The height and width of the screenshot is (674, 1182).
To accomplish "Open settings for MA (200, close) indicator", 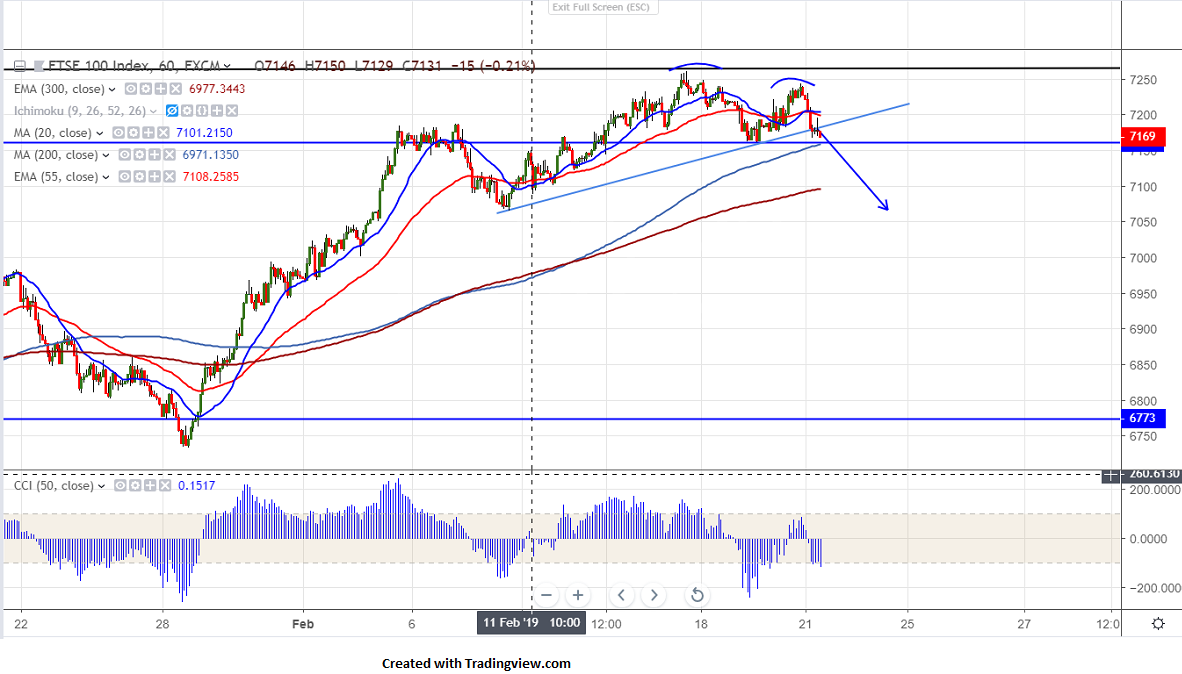I will pos(139,155).
